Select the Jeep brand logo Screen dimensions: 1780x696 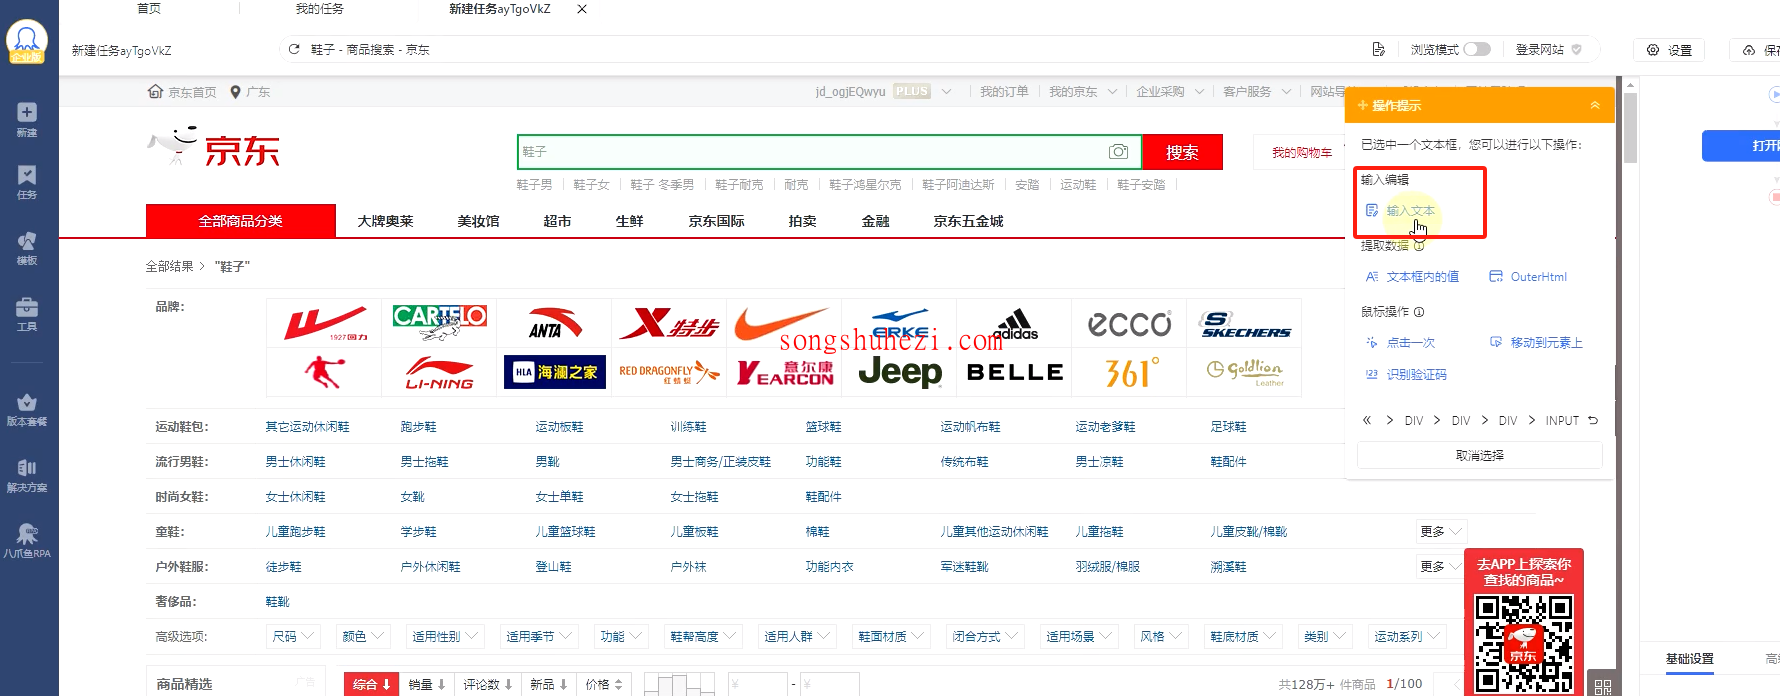pos(900,372)
